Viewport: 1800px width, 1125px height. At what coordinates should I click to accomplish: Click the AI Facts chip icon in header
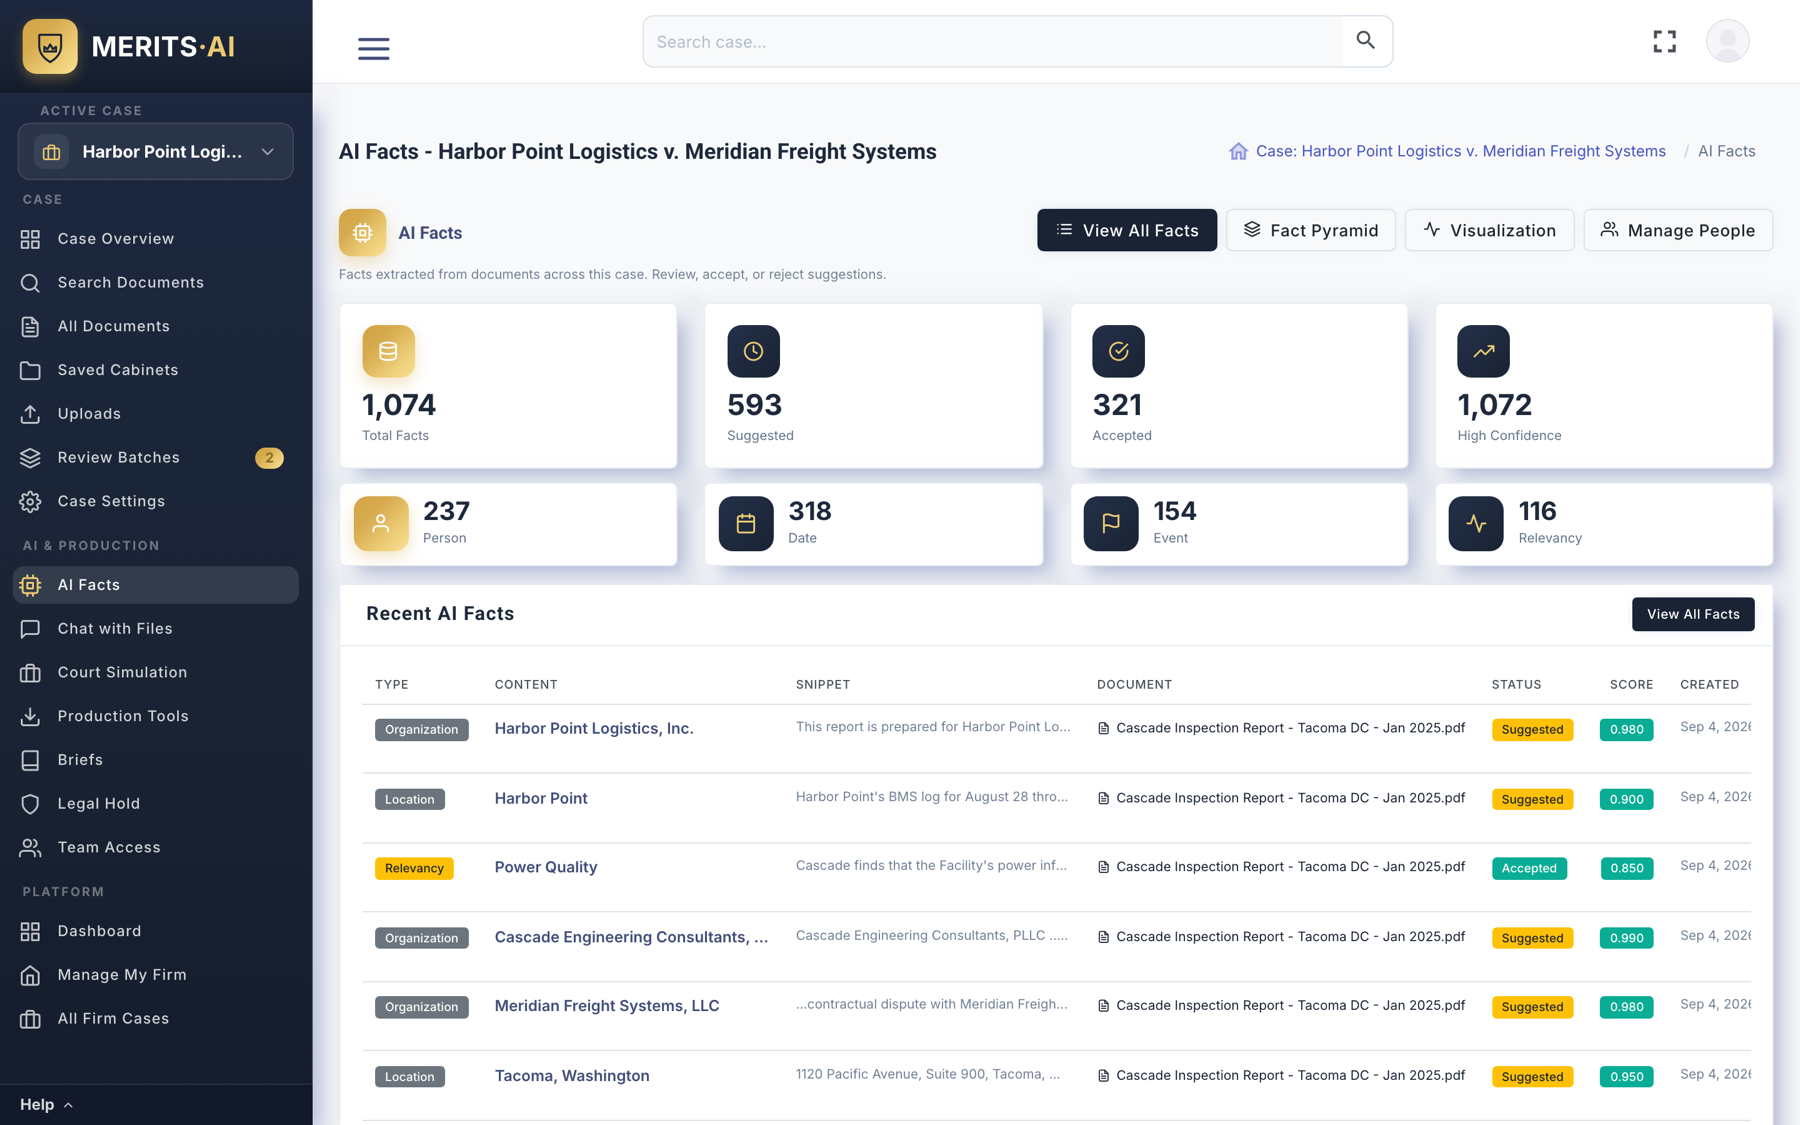(362, 232)
